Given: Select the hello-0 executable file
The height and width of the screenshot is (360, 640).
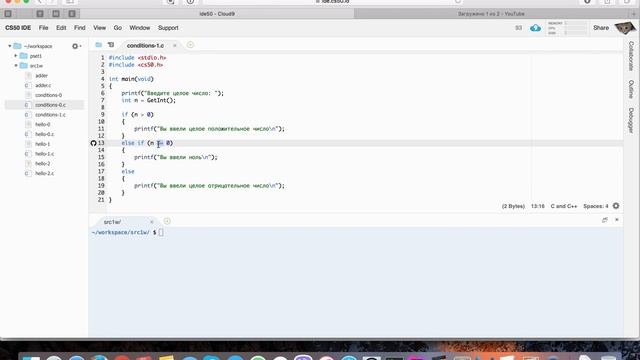Looking at the screenshot, I should [x=42, y=124].
